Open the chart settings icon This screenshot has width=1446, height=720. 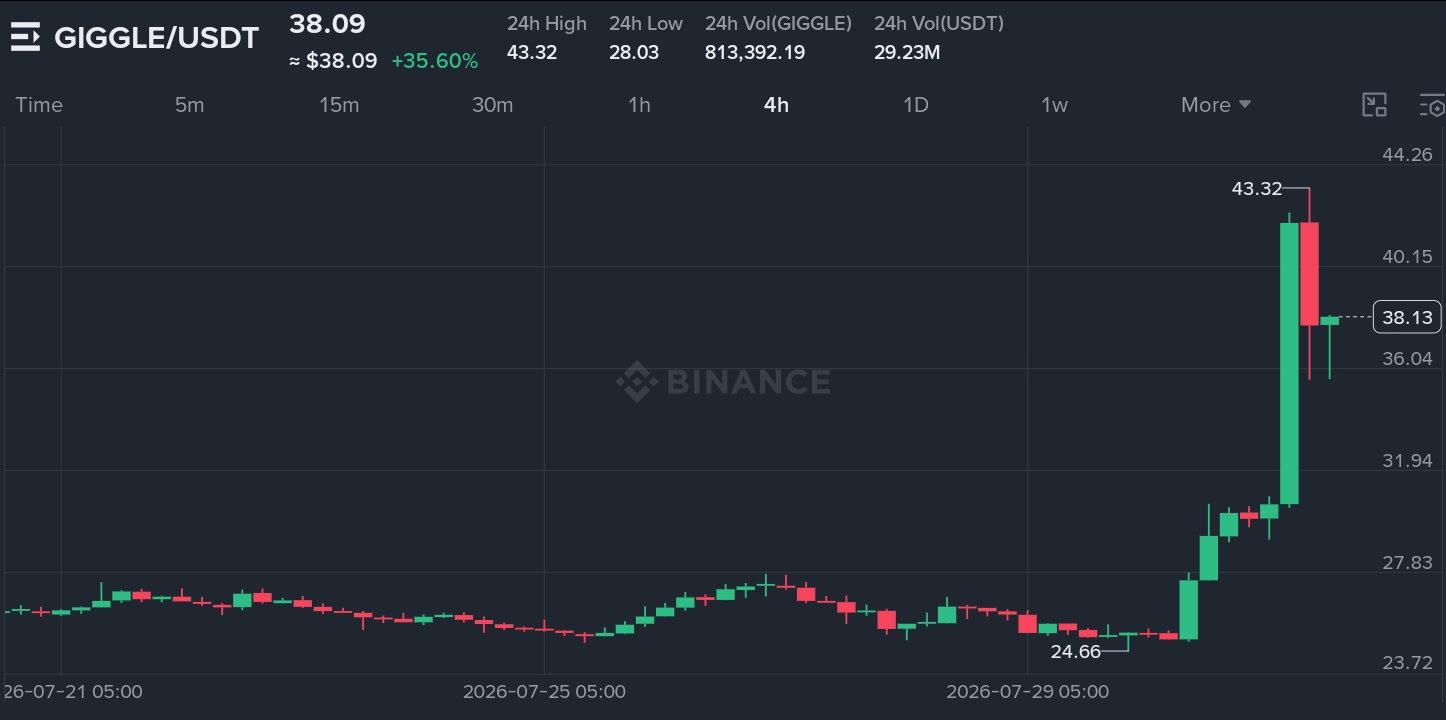(1433, 105)
